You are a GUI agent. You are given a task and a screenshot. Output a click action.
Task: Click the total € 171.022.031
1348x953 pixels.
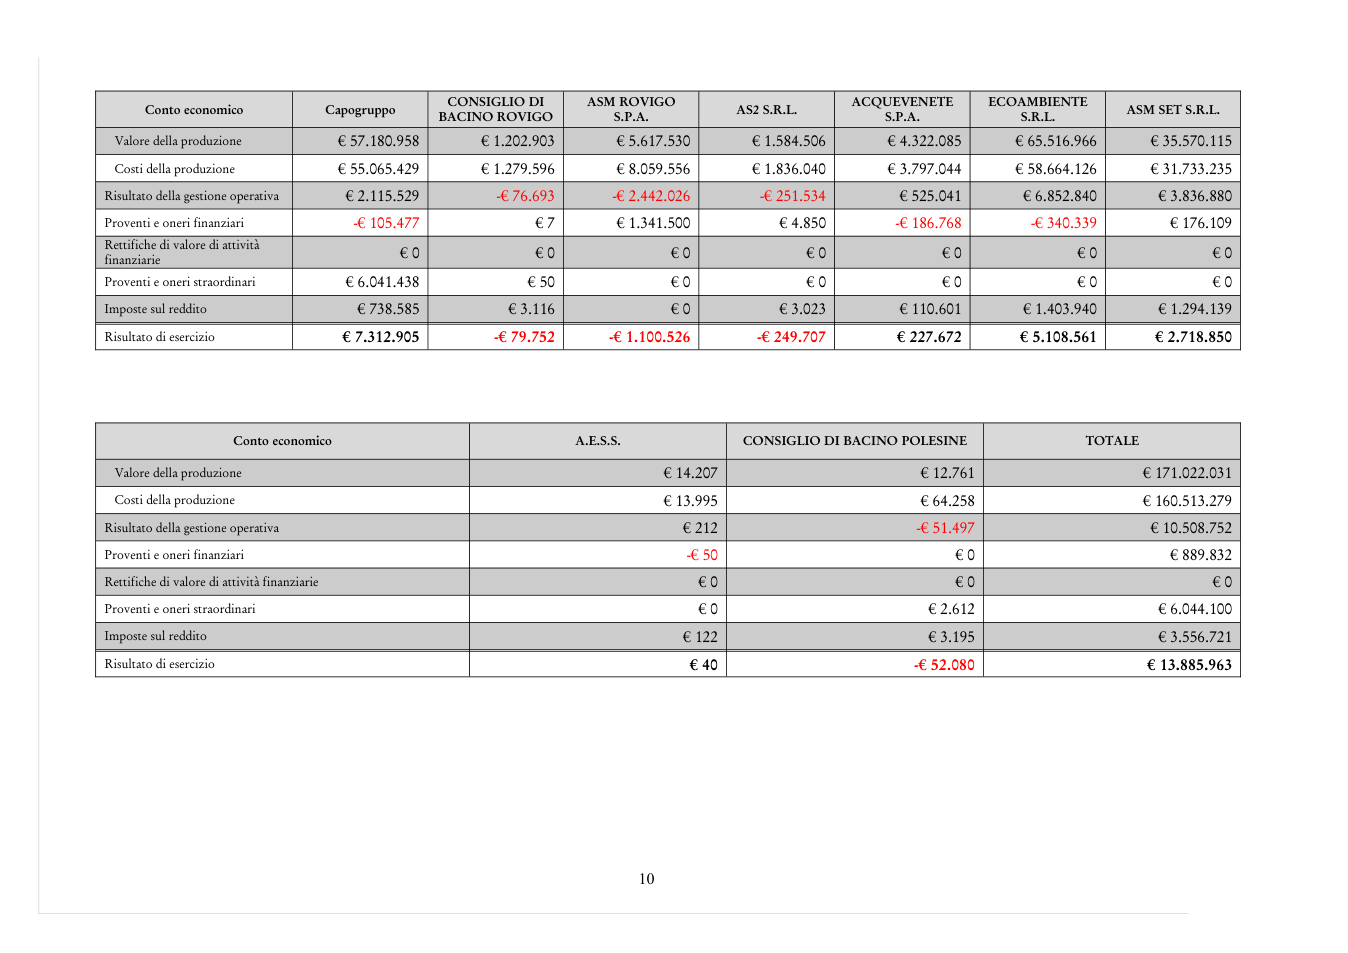(1187, 473)
